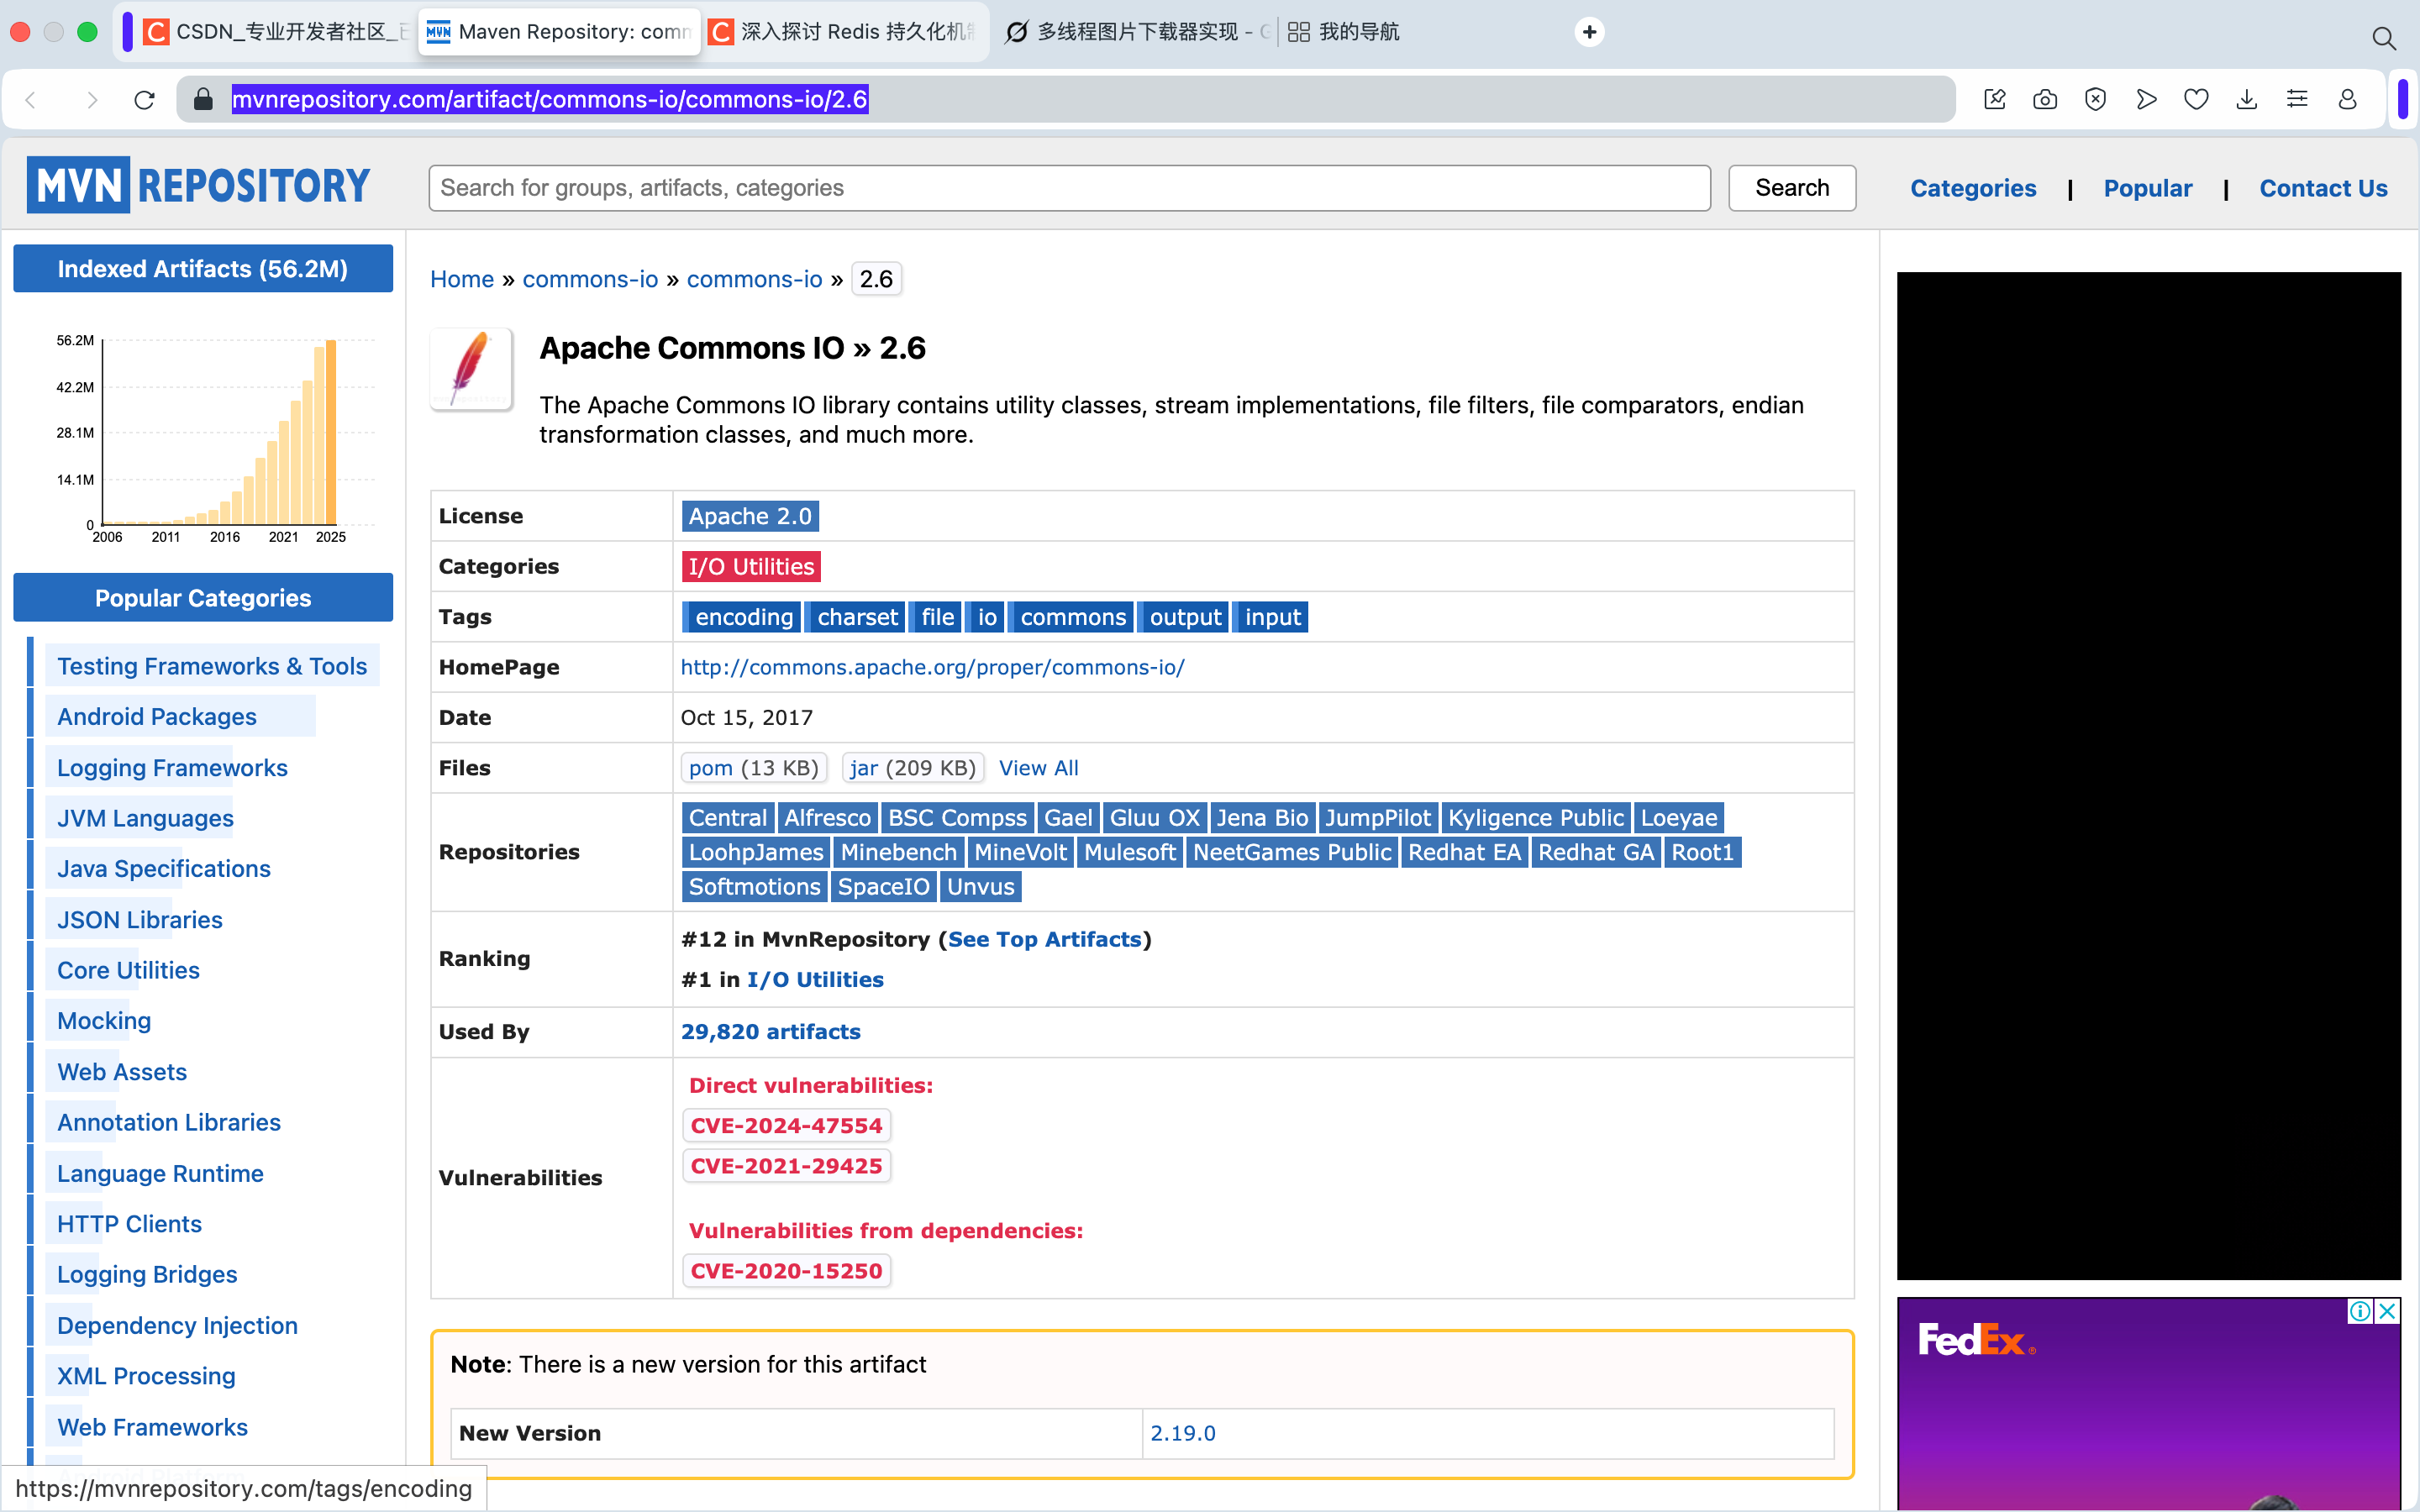Click the heart bookmark icon
The image size is (2420, 1512).
[x=2196, y=99]
